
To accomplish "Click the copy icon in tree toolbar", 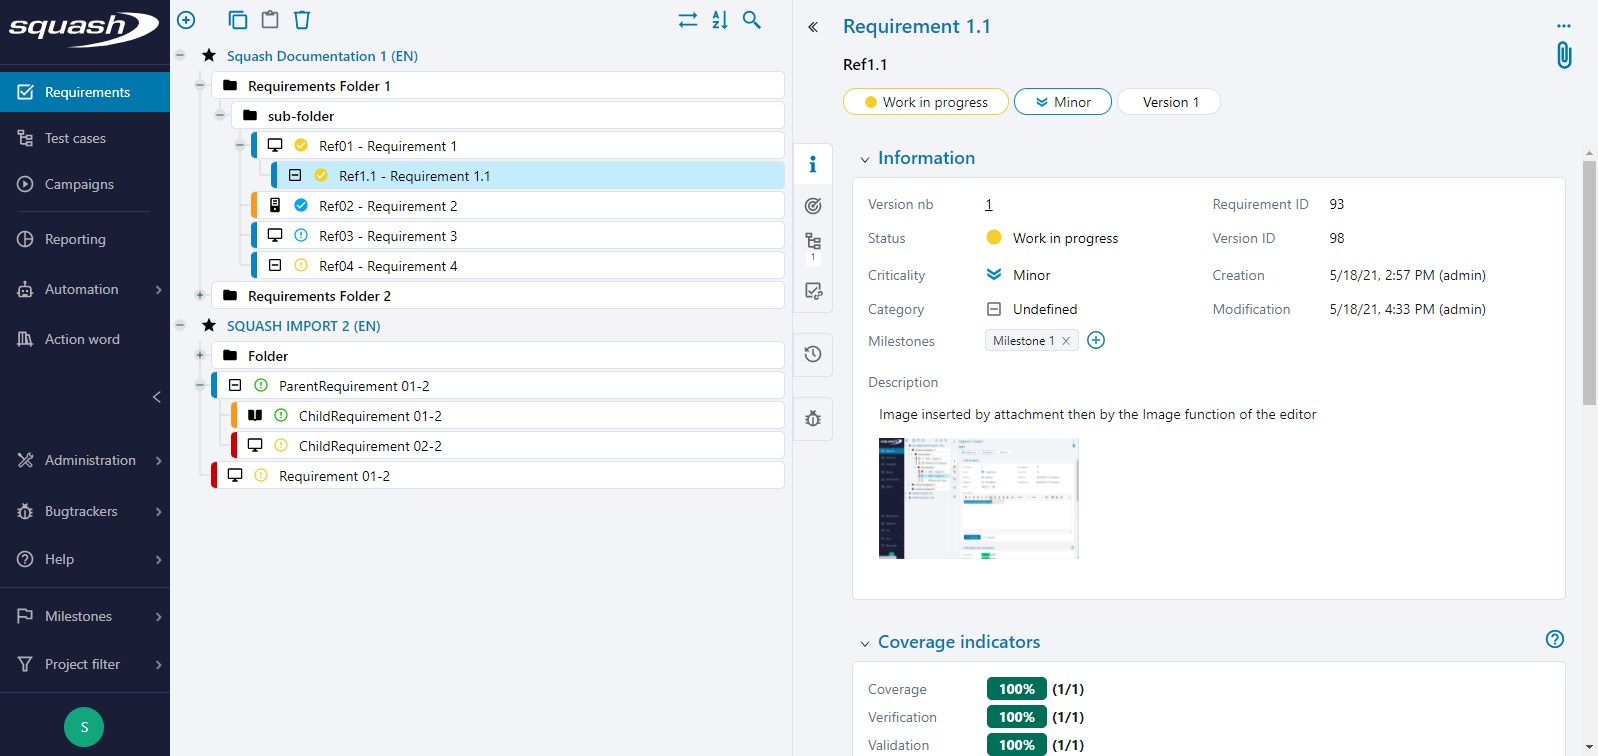I will 237,20.
